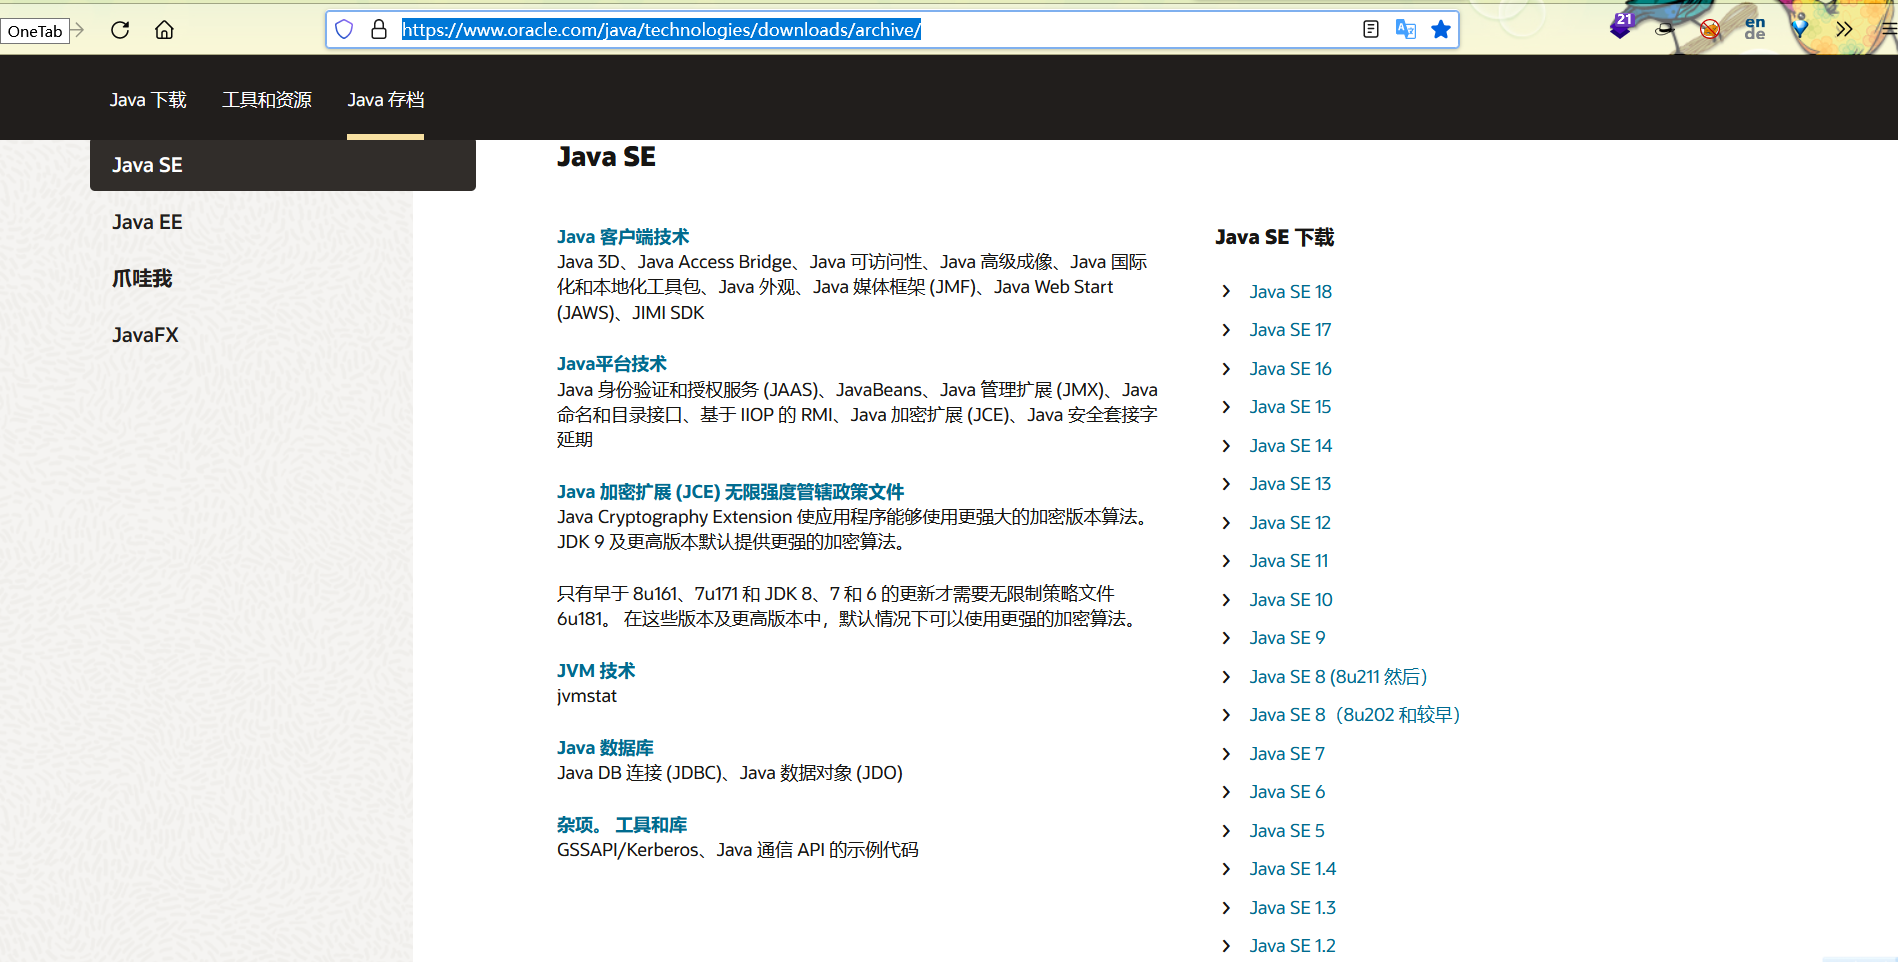Open the Java SE 13 download link
This screenshot has width=1898, height=962.
[x=1290, y=484]
